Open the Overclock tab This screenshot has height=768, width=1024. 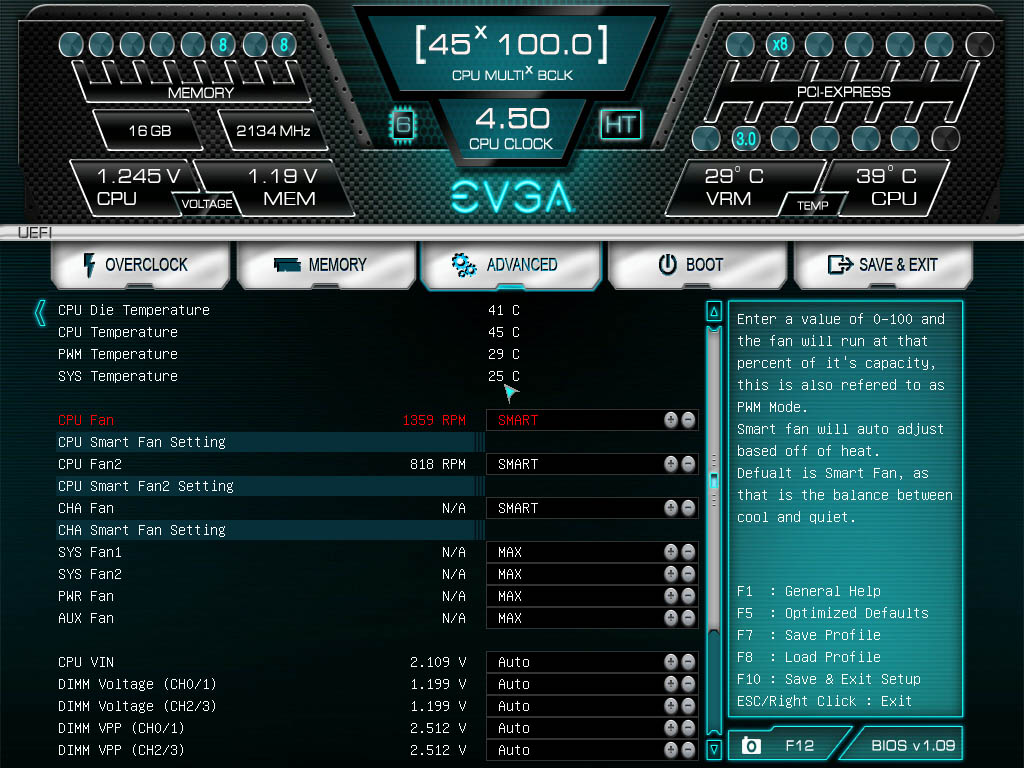[x=140, y=264]
